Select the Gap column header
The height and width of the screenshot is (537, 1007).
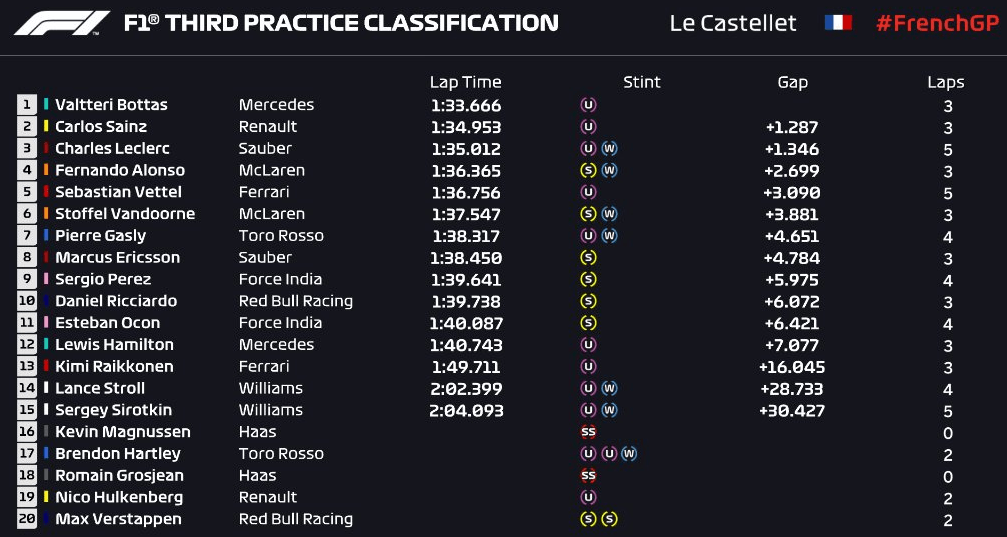click(x=792, y=82)
